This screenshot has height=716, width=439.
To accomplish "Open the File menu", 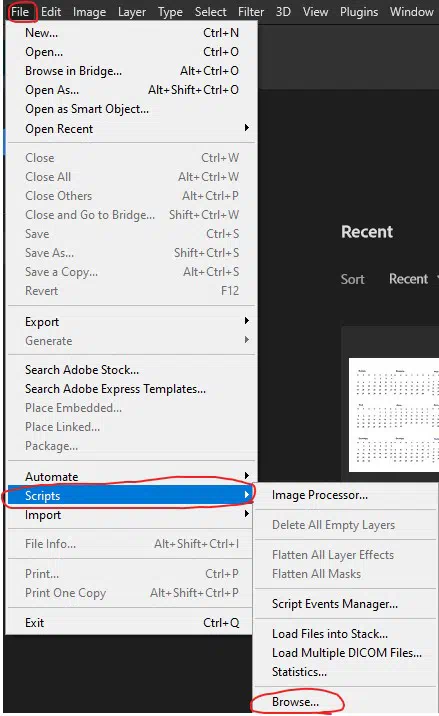I will [x=20, y=11].
